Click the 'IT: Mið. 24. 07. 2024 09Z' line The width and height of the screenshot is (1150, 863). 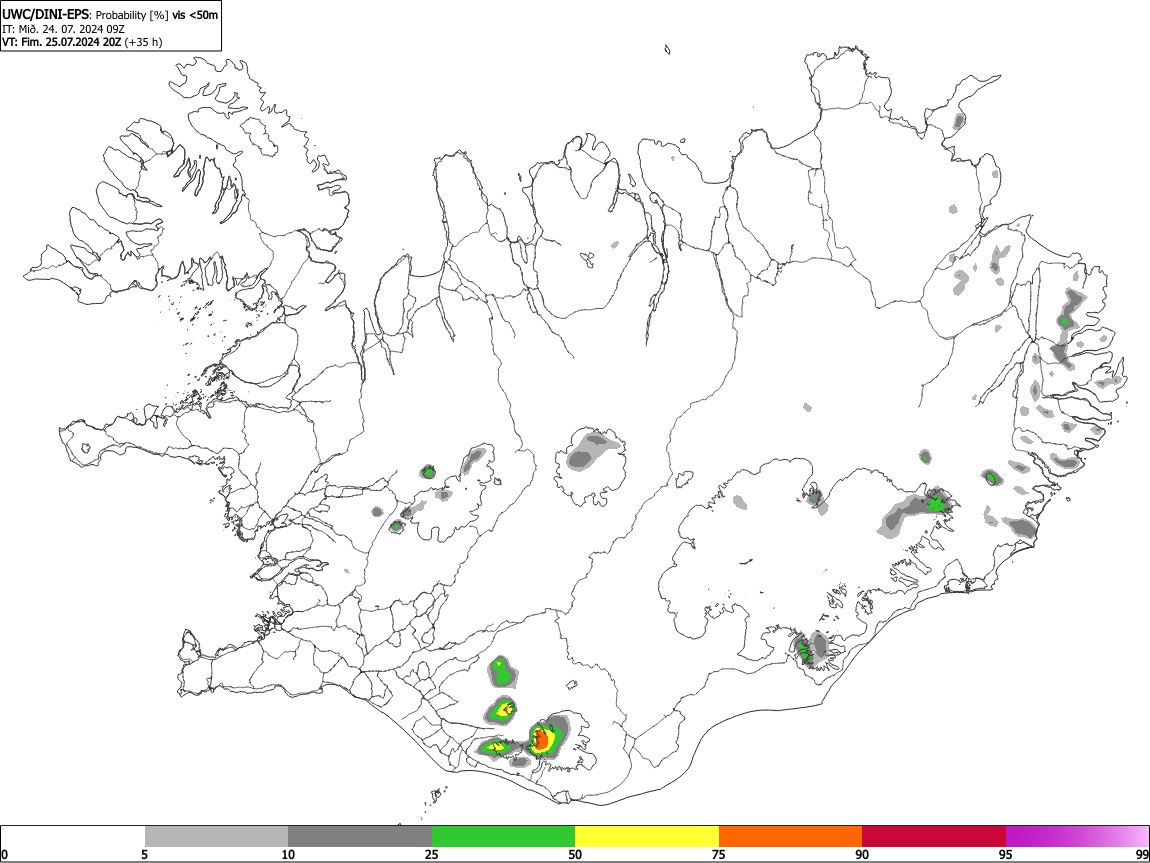pyautogui.click(x=63, y=29)
